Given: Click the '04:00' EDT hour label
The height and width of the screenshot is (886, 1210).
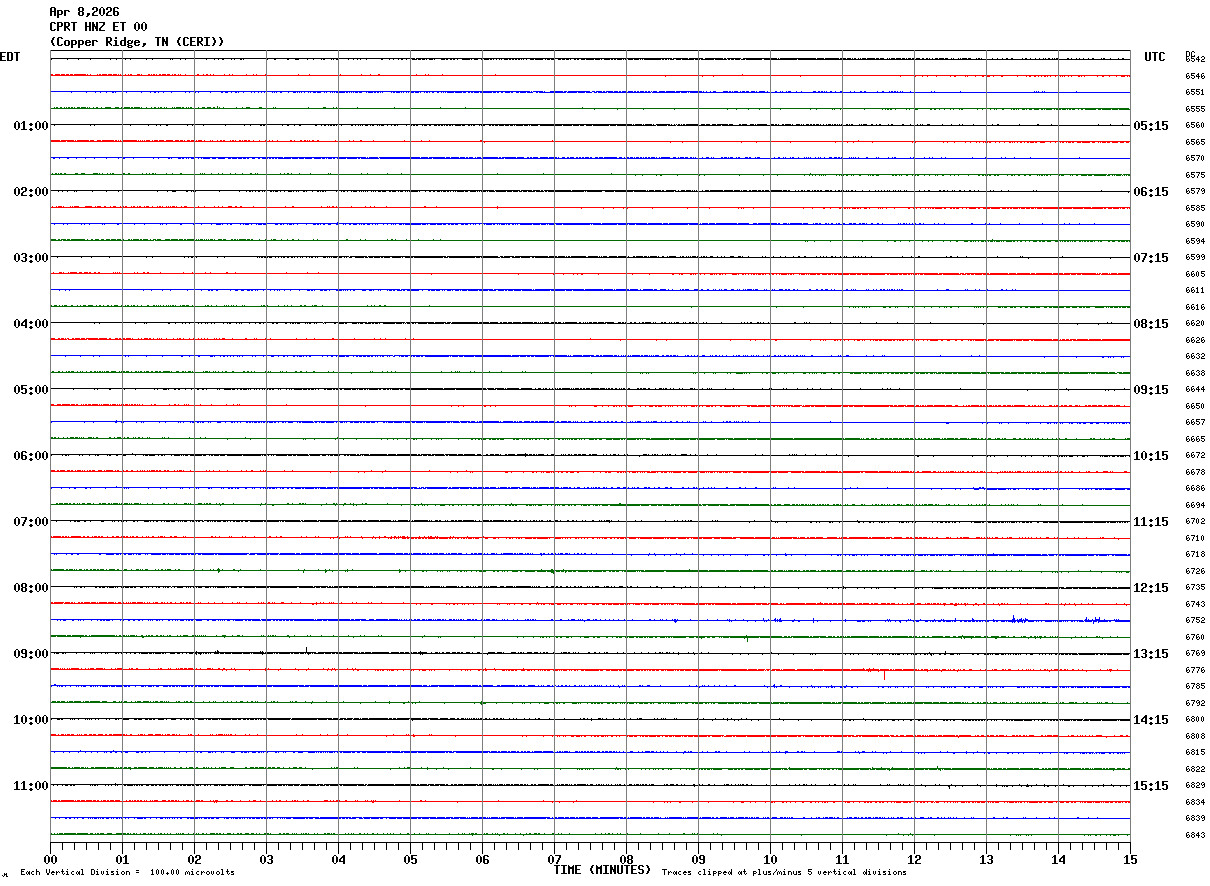Looking at the screenshot, I should 30,324.
